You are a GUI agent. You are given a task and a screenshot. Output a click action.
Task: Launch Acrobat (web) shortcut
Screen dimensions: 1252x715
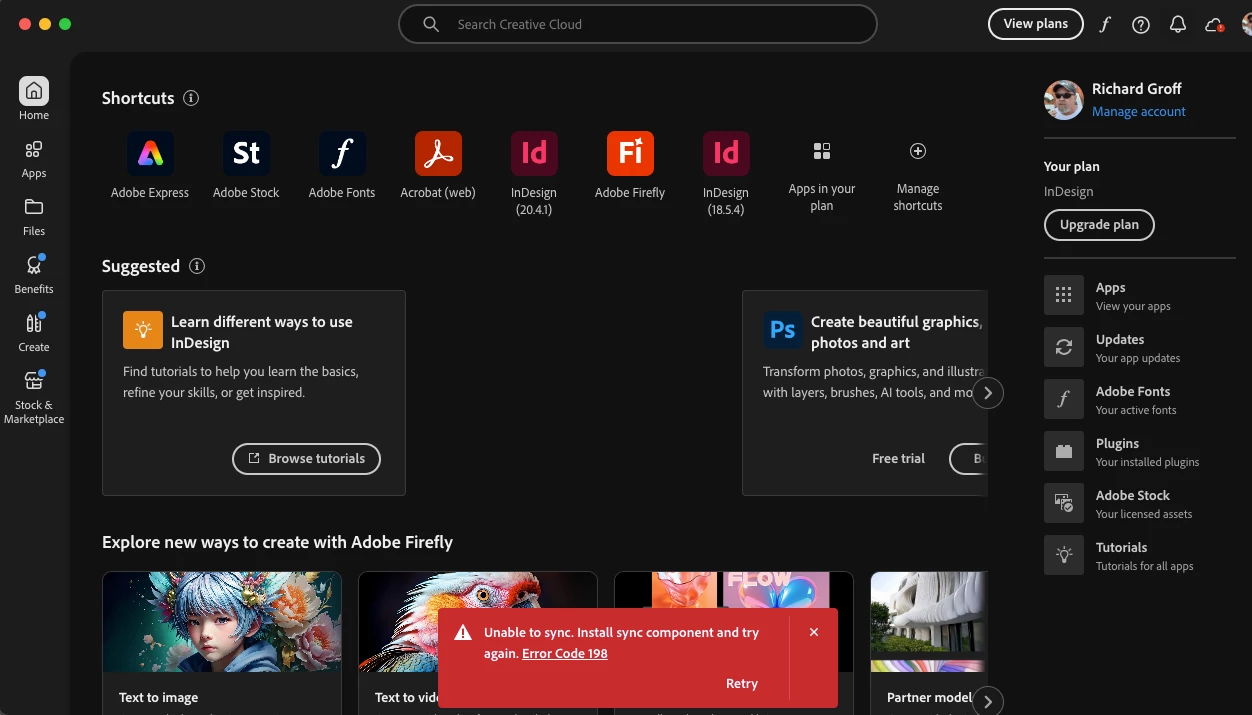point(438,153)
